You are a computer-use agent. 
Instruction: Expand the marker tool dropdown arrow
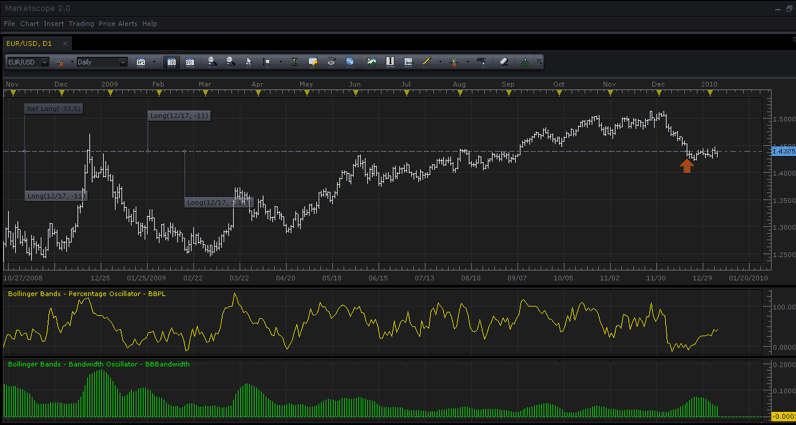[281, 62]
